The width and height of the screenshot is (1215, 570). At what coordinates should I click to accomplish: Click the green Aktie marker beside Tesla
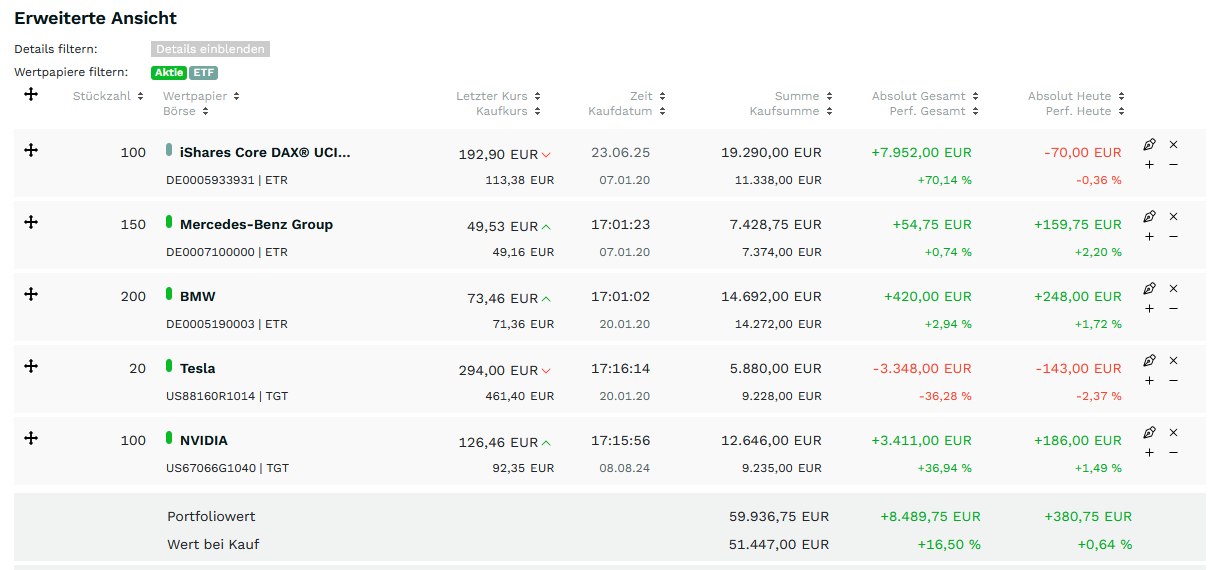click(x=169, y=366)
